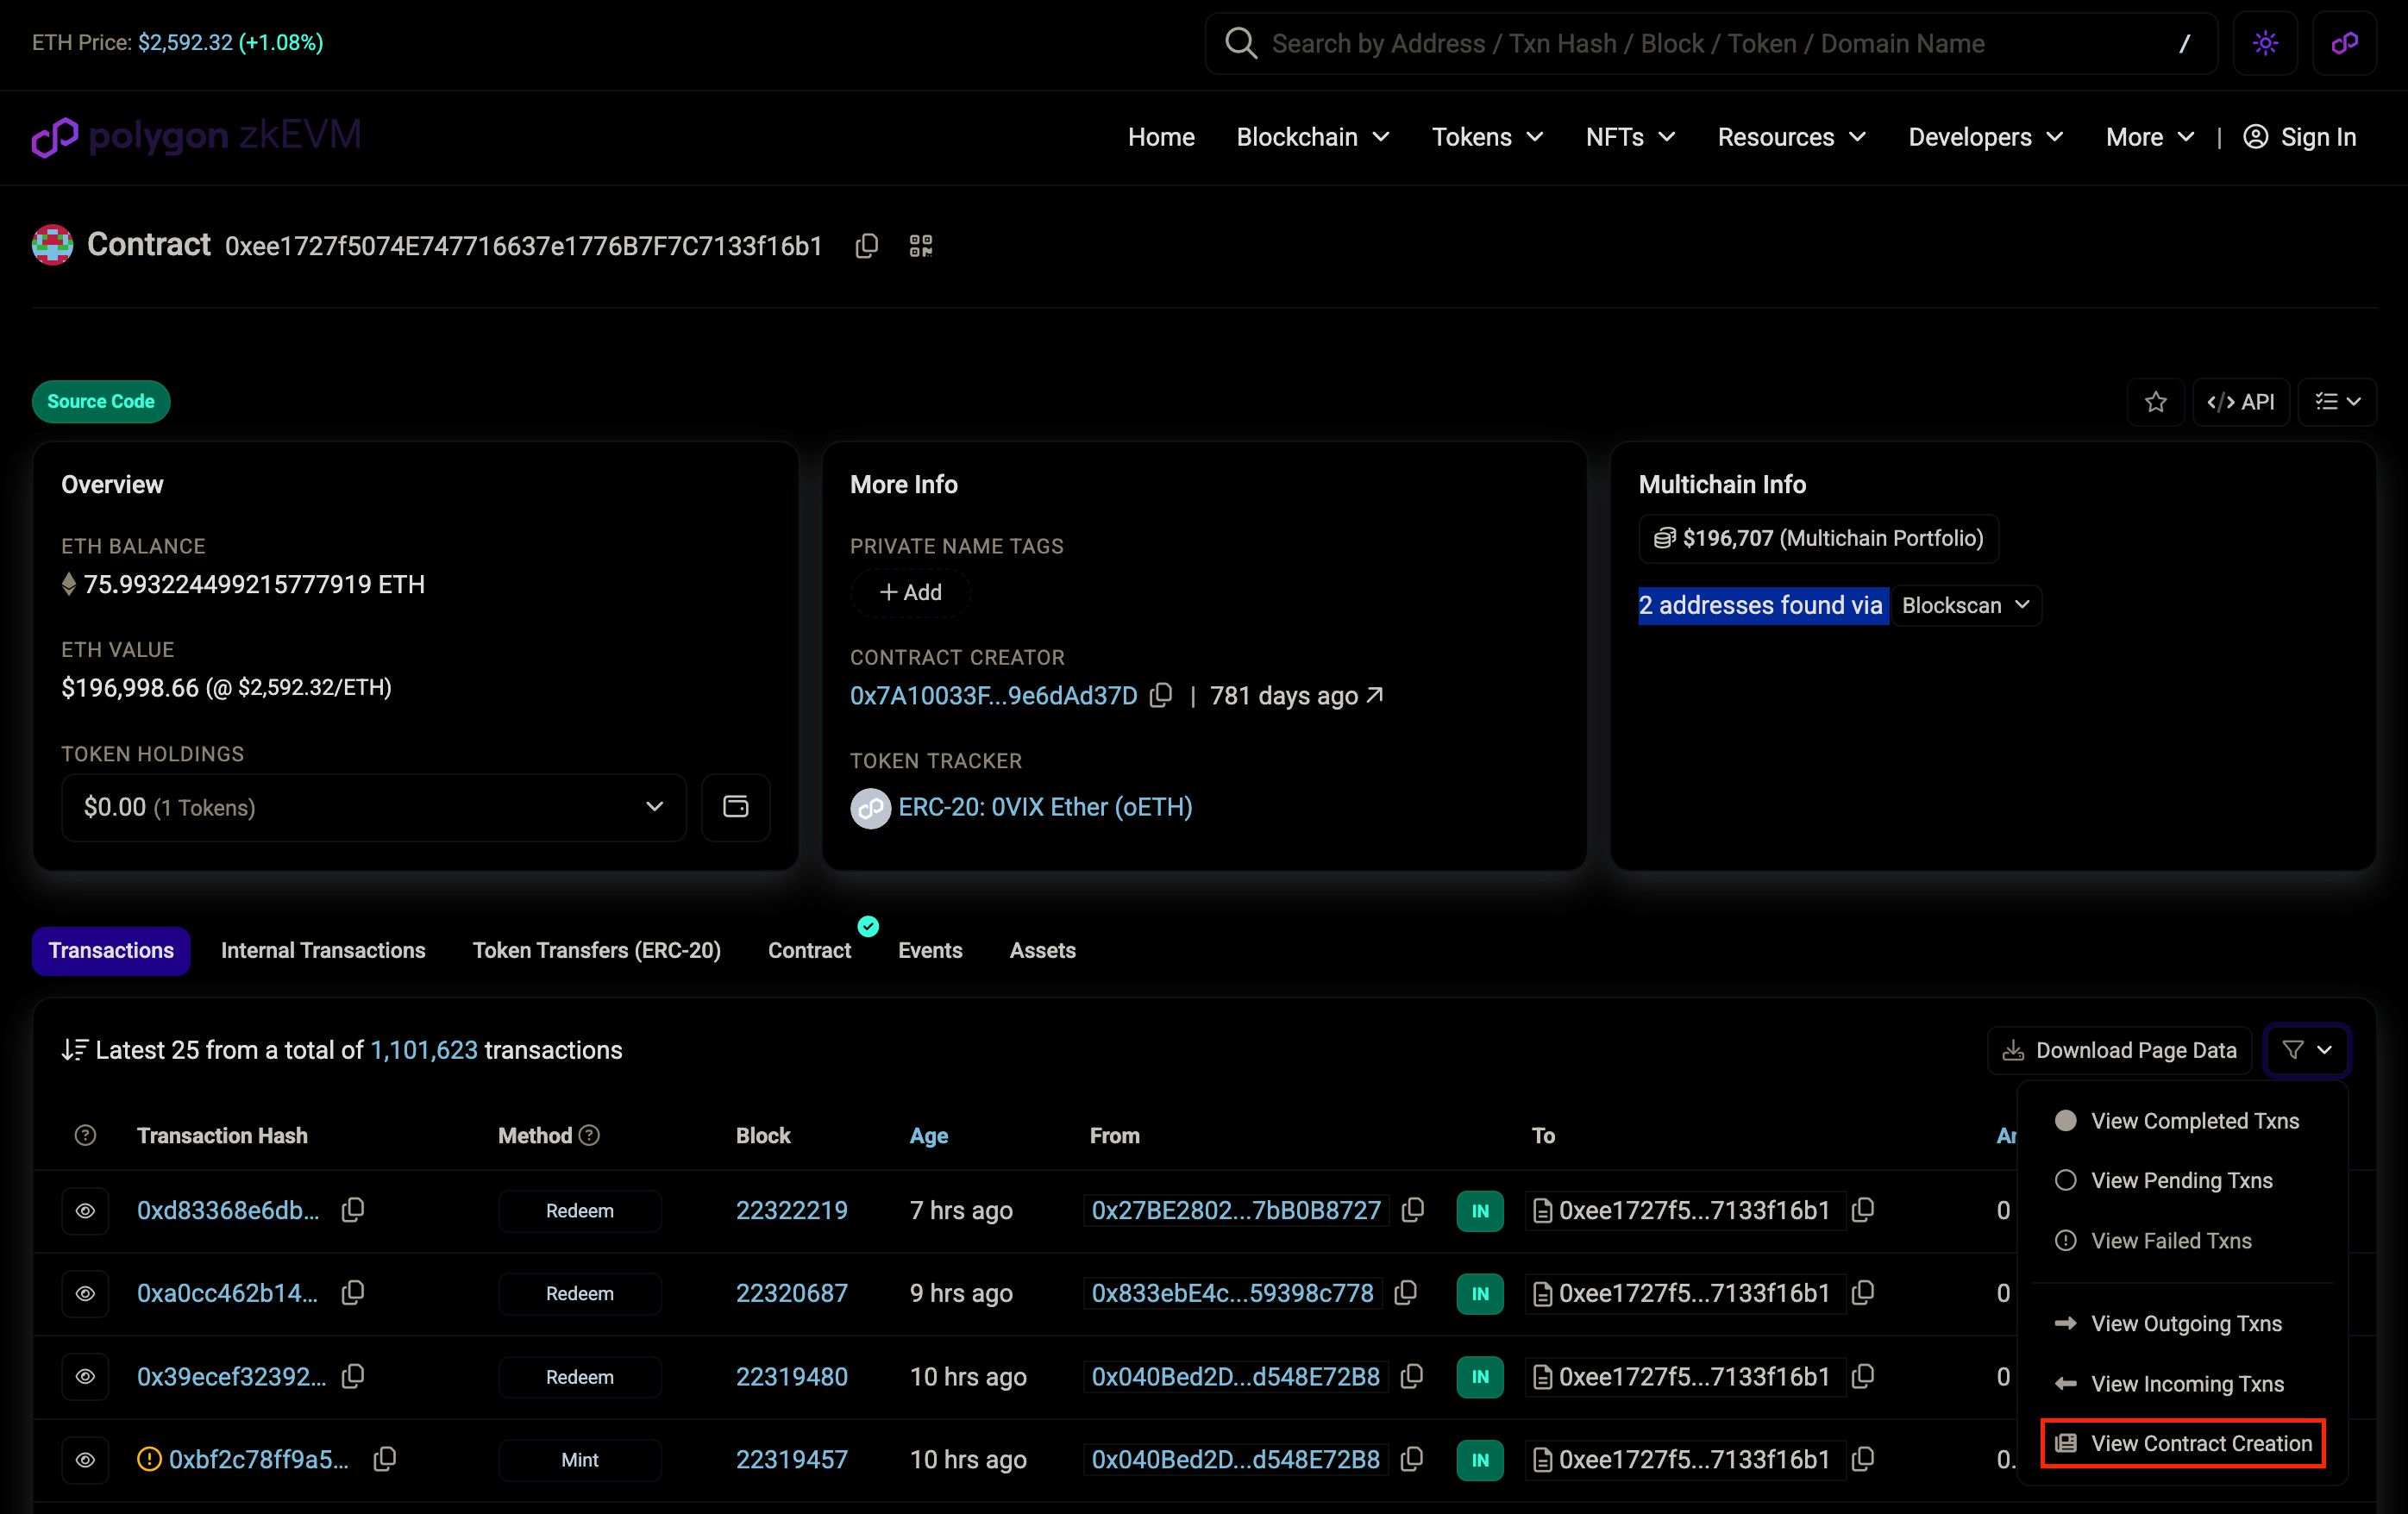Viewport: 2408px width, 1514px height.
Task: Copy From address 0x833ebE4c...59398c778
Action: pos(1405,1293)
